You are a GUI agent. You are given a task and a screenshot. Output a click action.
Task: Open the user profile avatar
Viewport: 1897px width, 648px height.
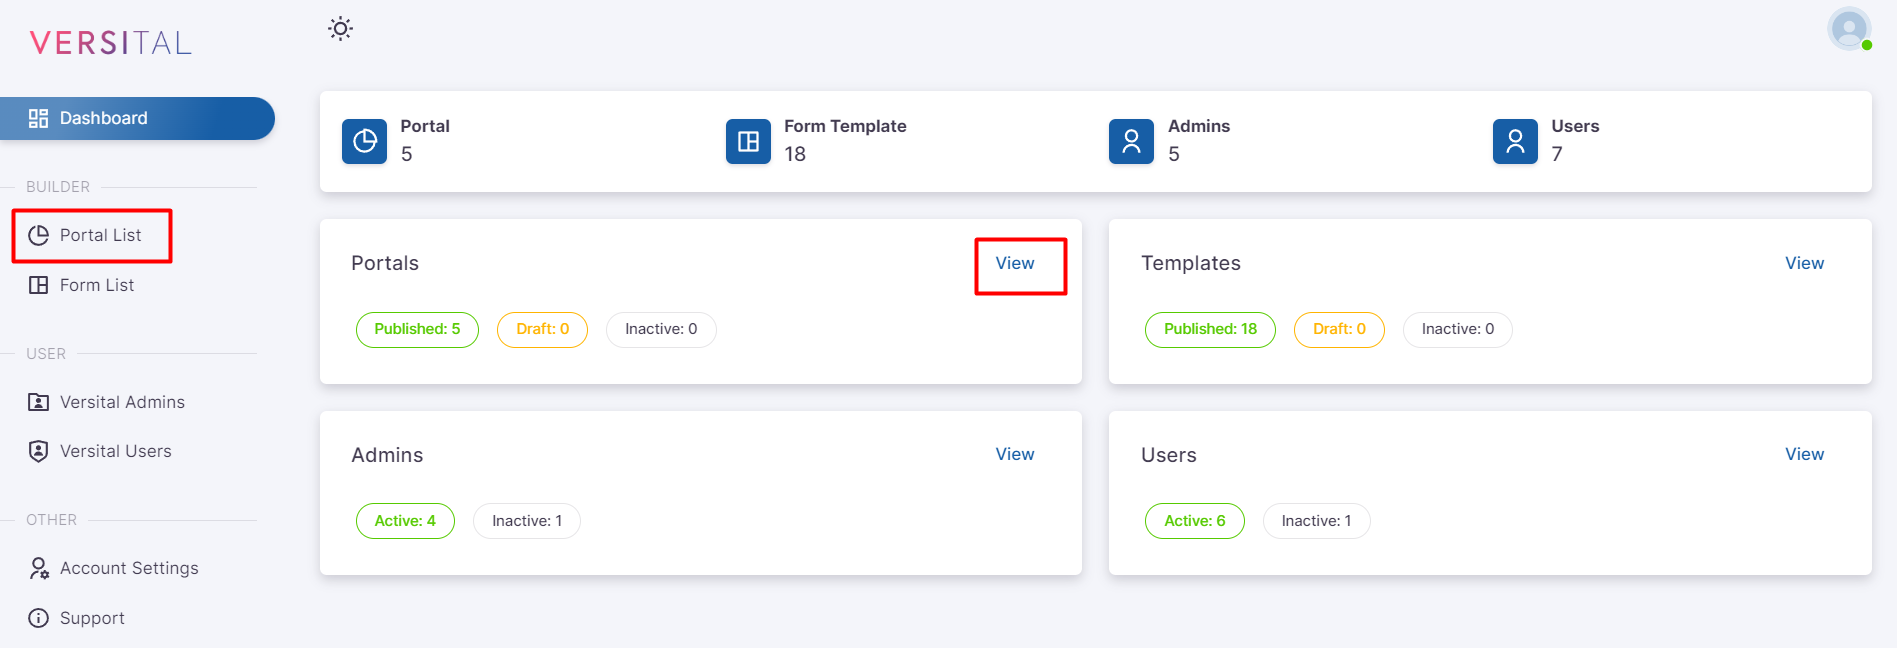coord(1848,29)
